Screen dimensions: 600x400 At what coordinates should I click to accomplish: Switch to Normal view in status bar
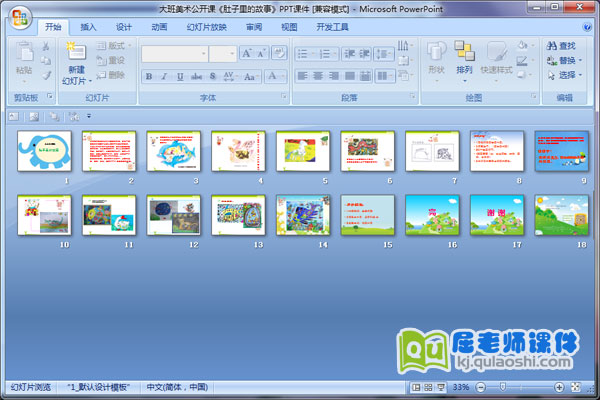415,387
